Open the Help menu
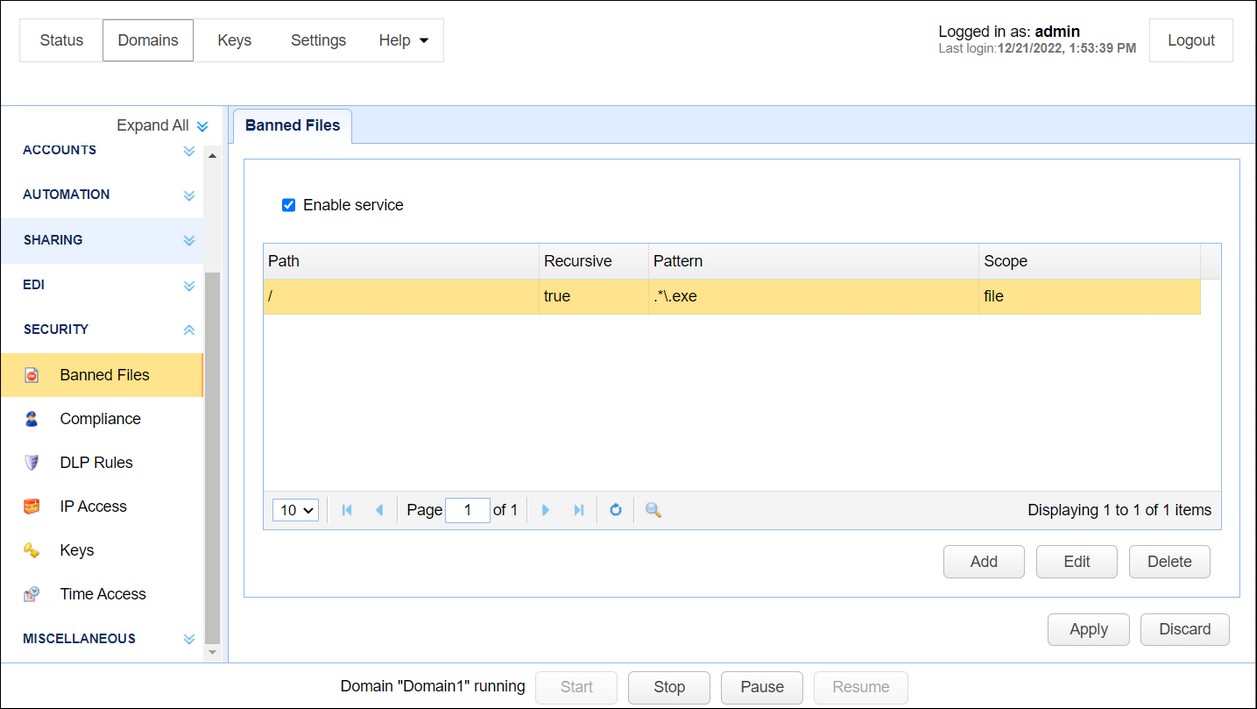Screen dimensions: 1257x709 point(403,41)
